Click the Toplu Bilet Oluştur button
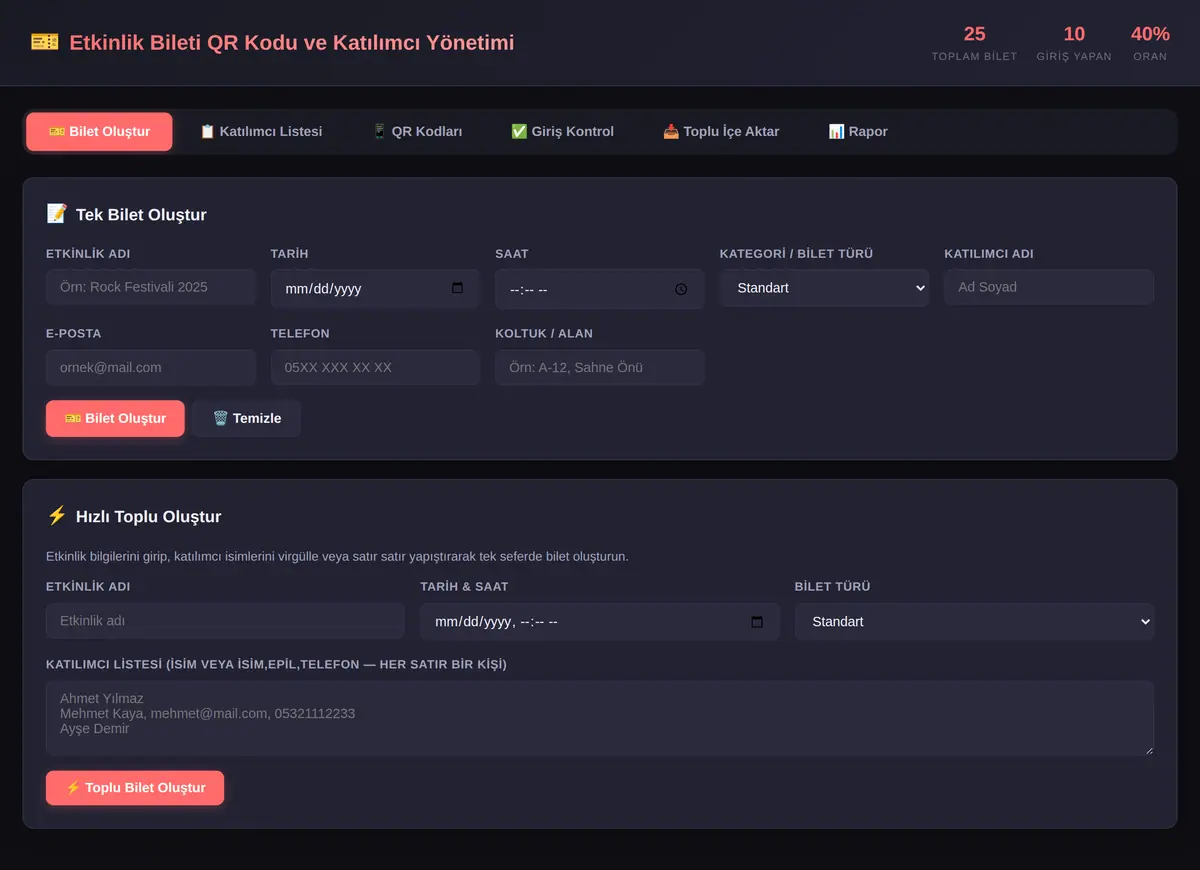 pos(135,788)
